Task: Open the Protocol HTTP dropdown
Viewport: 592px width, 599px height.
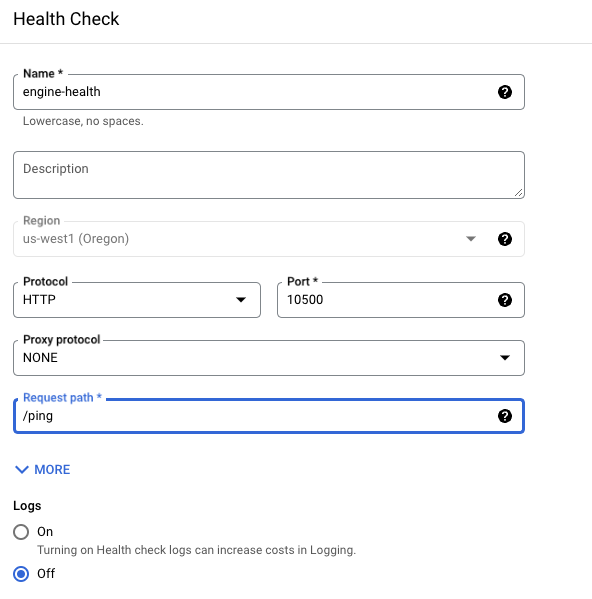Action: point(137,300)
